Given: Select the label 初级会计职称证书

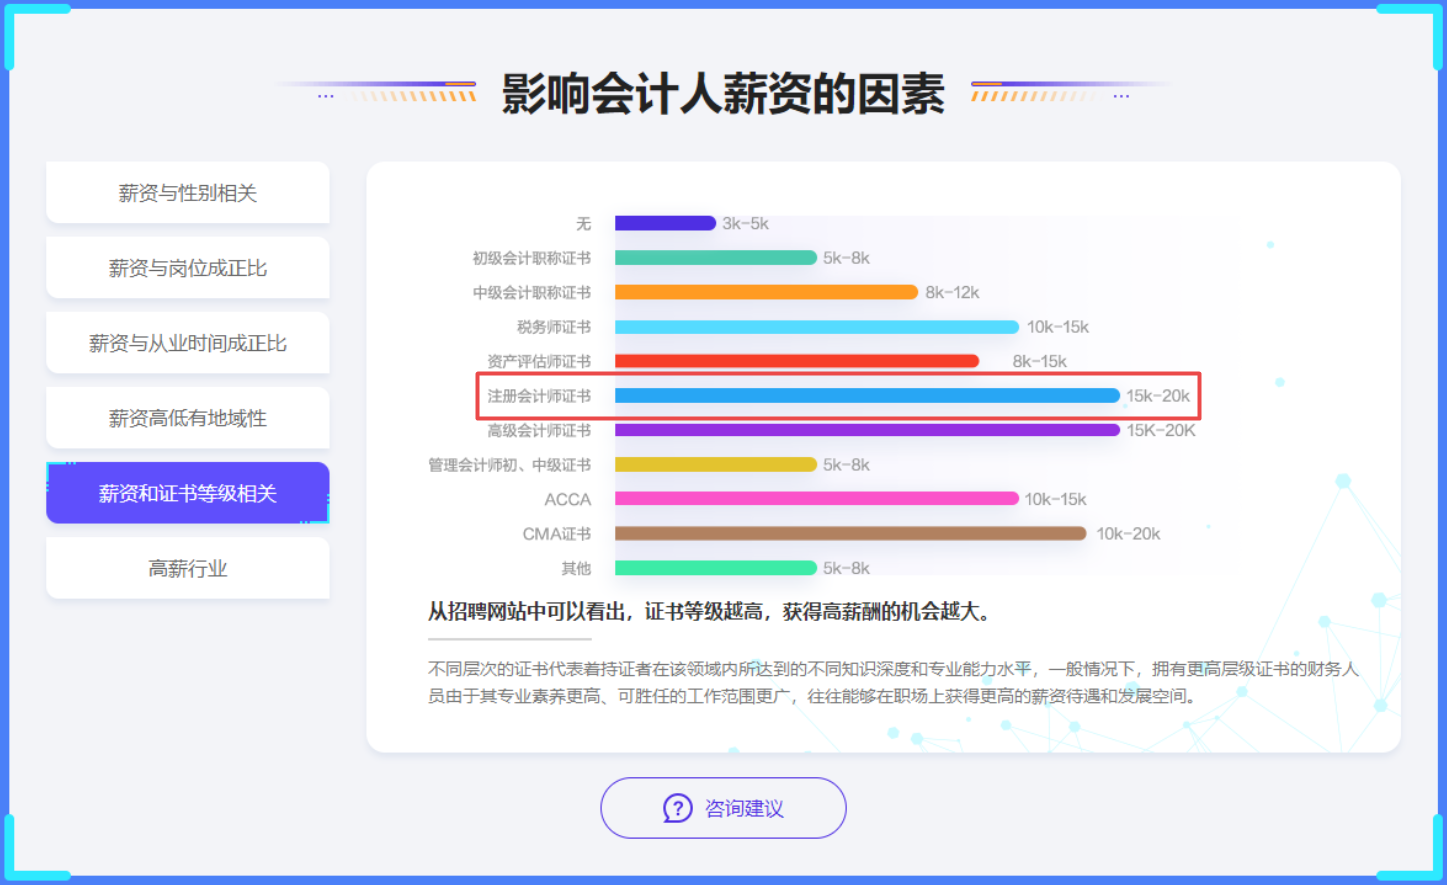Looking at the screenshot, I should coord(532,258).
